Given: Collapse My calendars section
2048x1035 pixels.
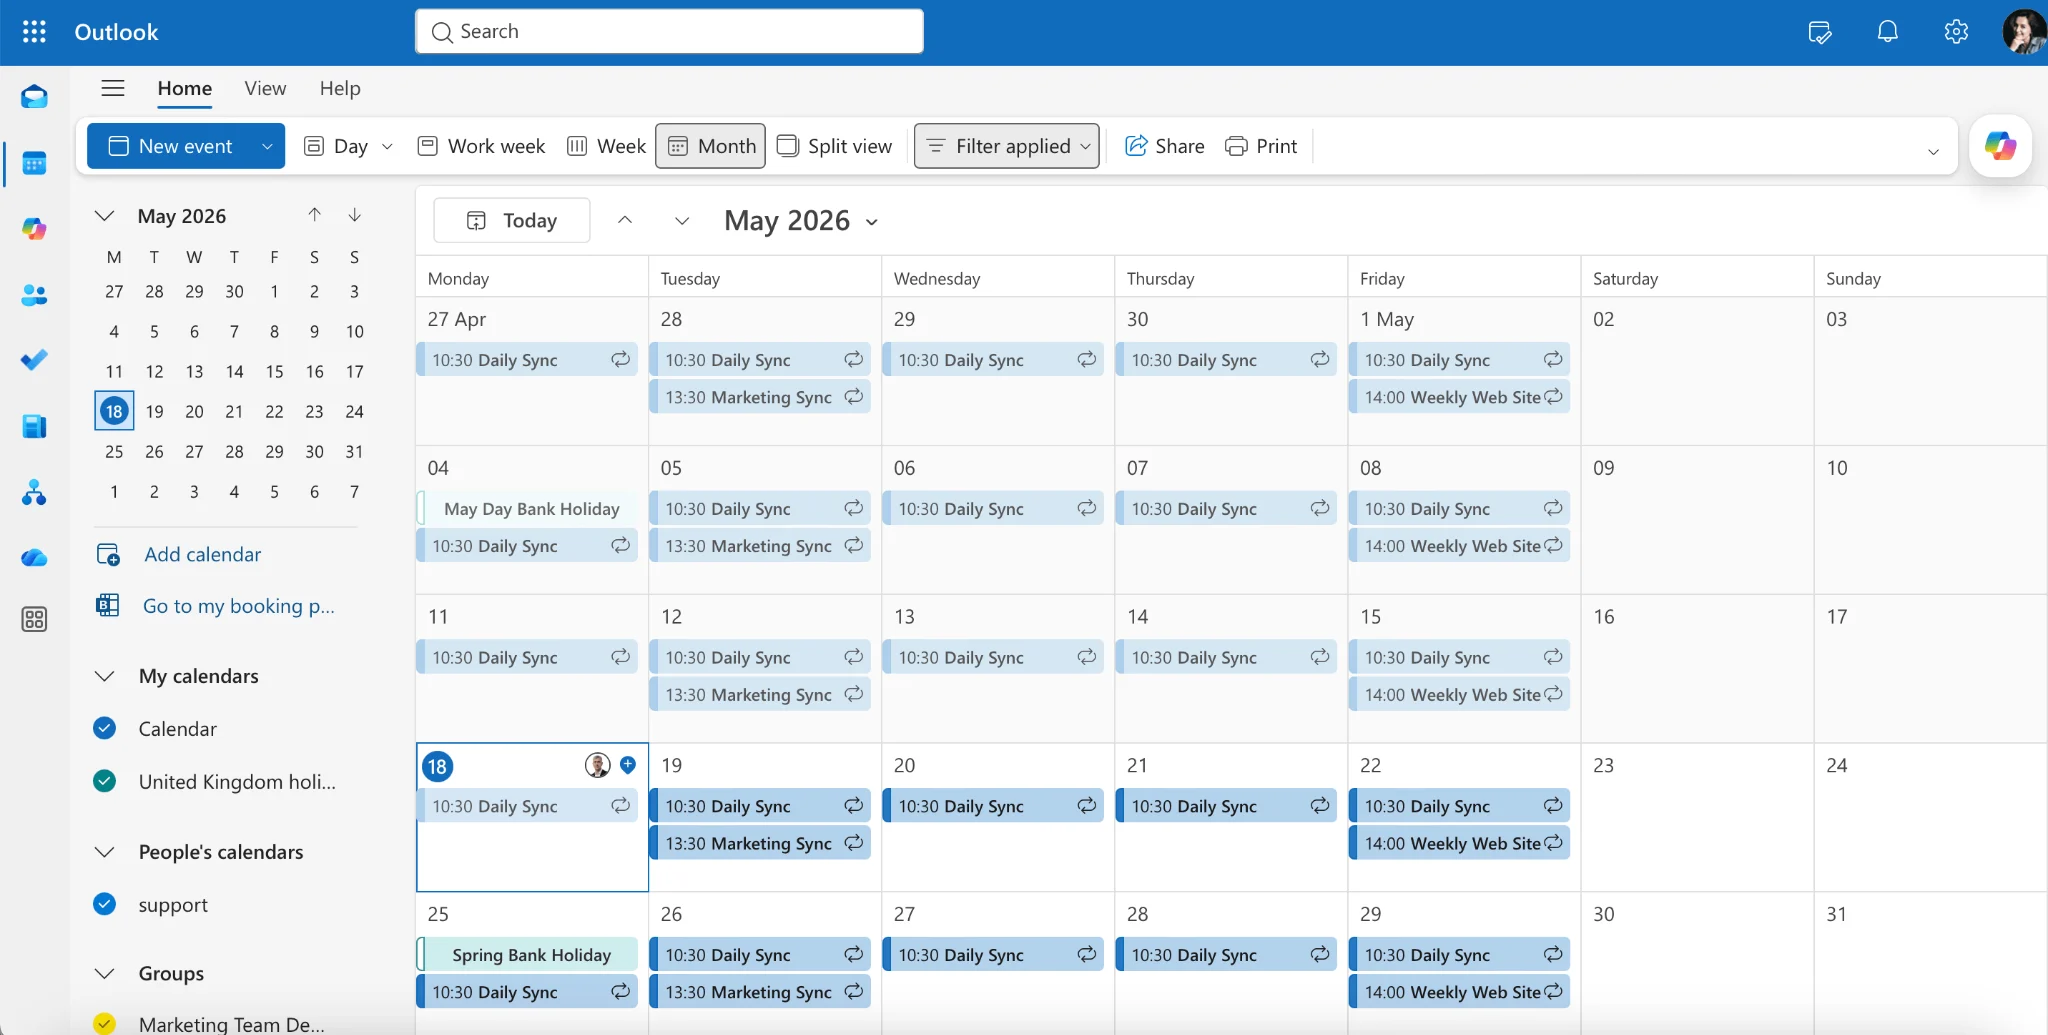Looking at the screenshot, I should (x=104, y=676).
